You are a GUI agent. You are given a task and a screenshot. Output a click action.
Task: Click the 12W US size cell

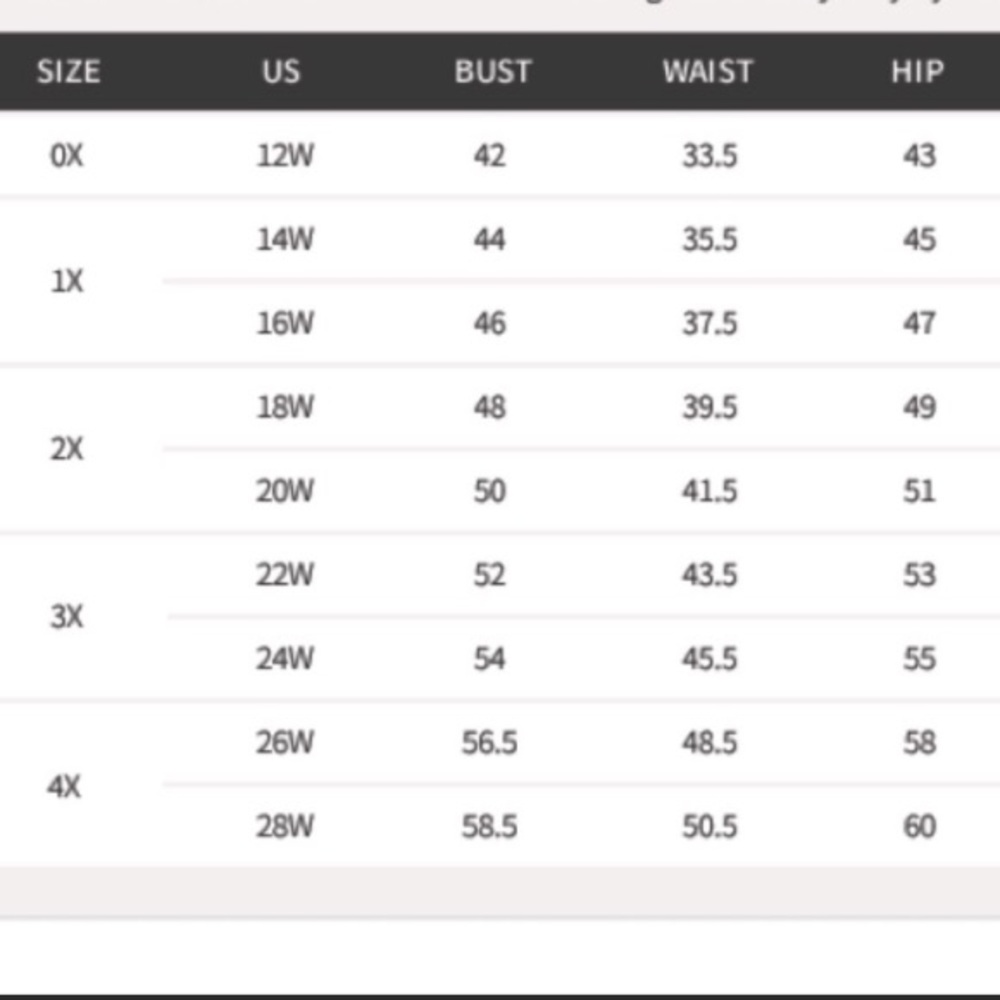coord(285,156)
